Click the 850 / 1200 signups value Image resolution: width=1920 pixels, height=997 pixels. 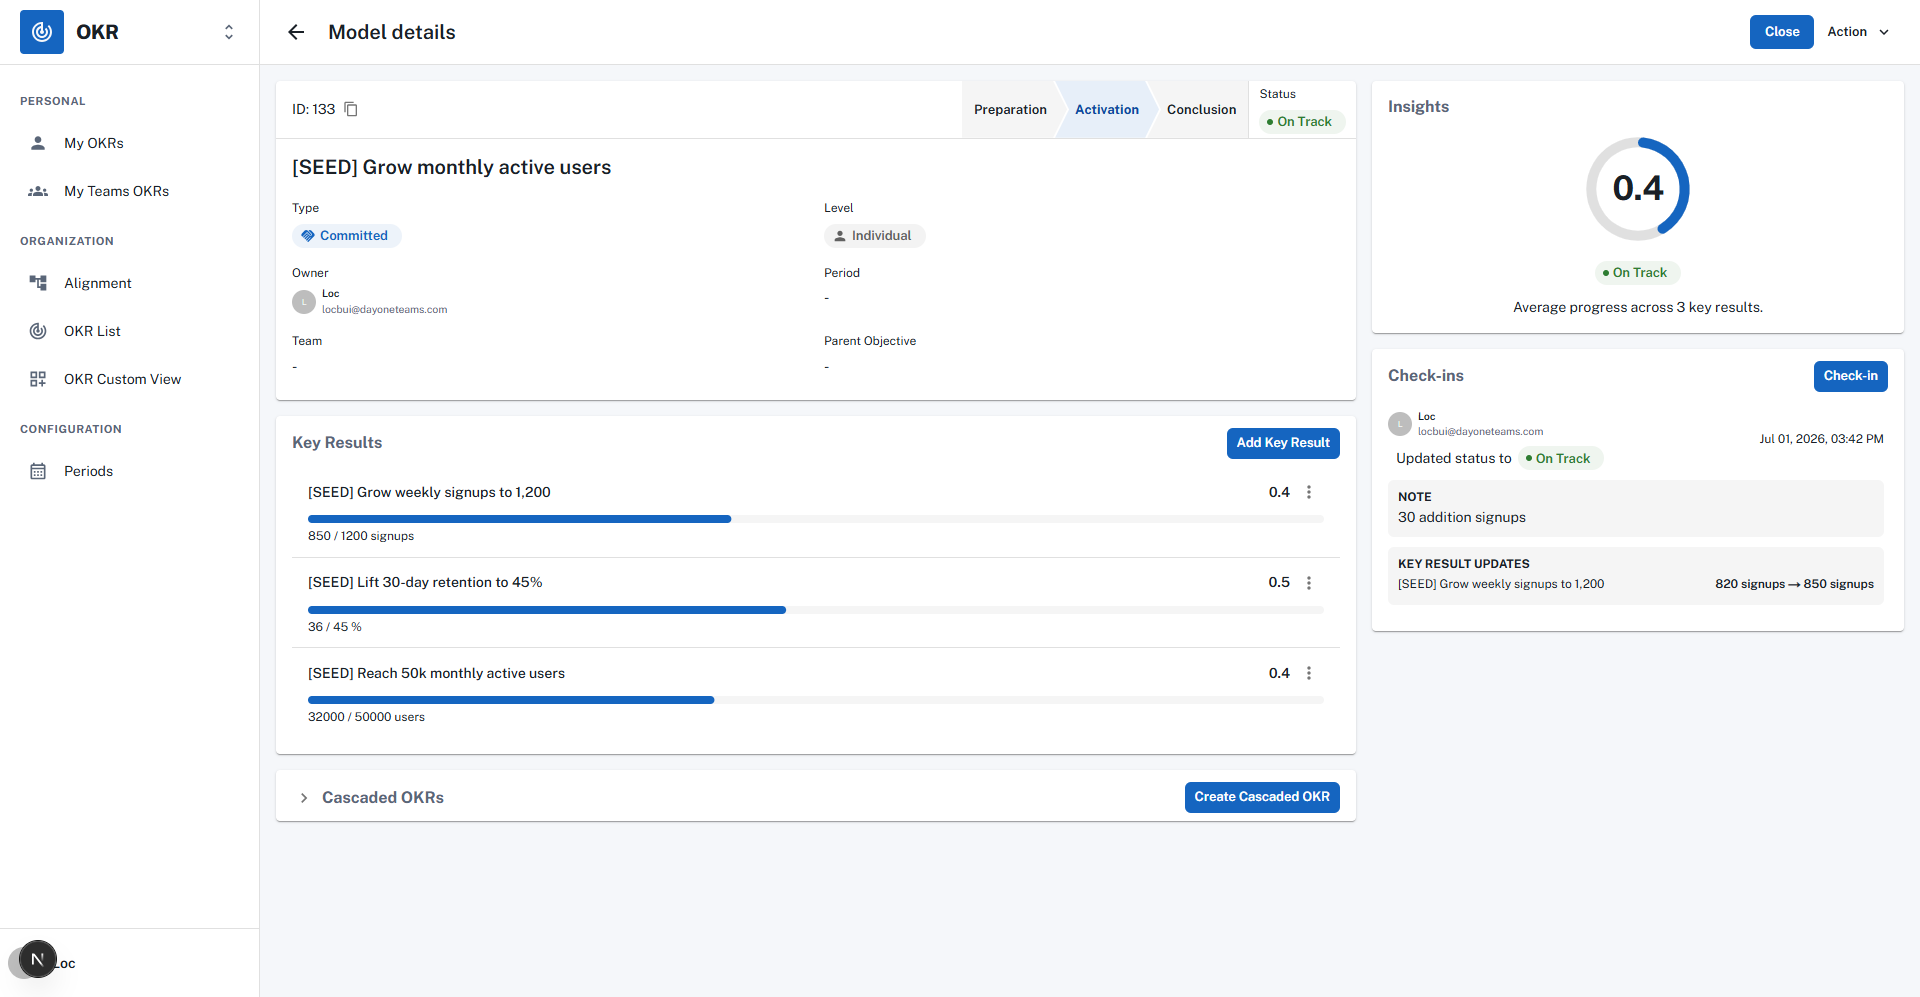coord(361,536)
